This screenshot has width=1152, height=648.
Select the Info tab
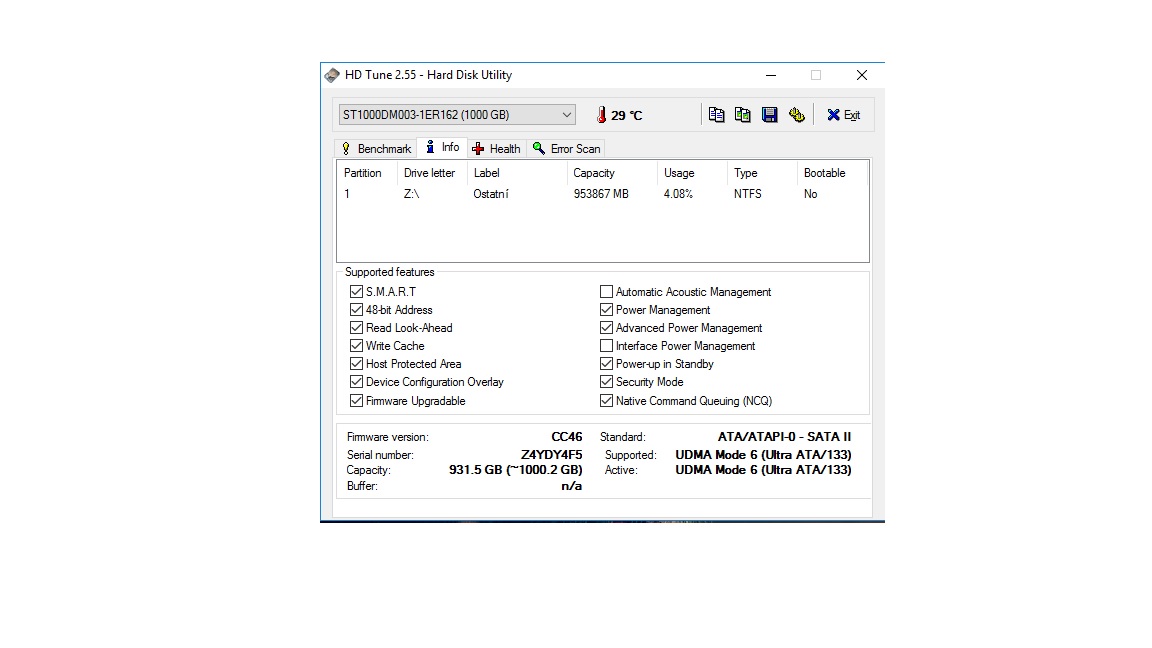click(x=442, y=147)
